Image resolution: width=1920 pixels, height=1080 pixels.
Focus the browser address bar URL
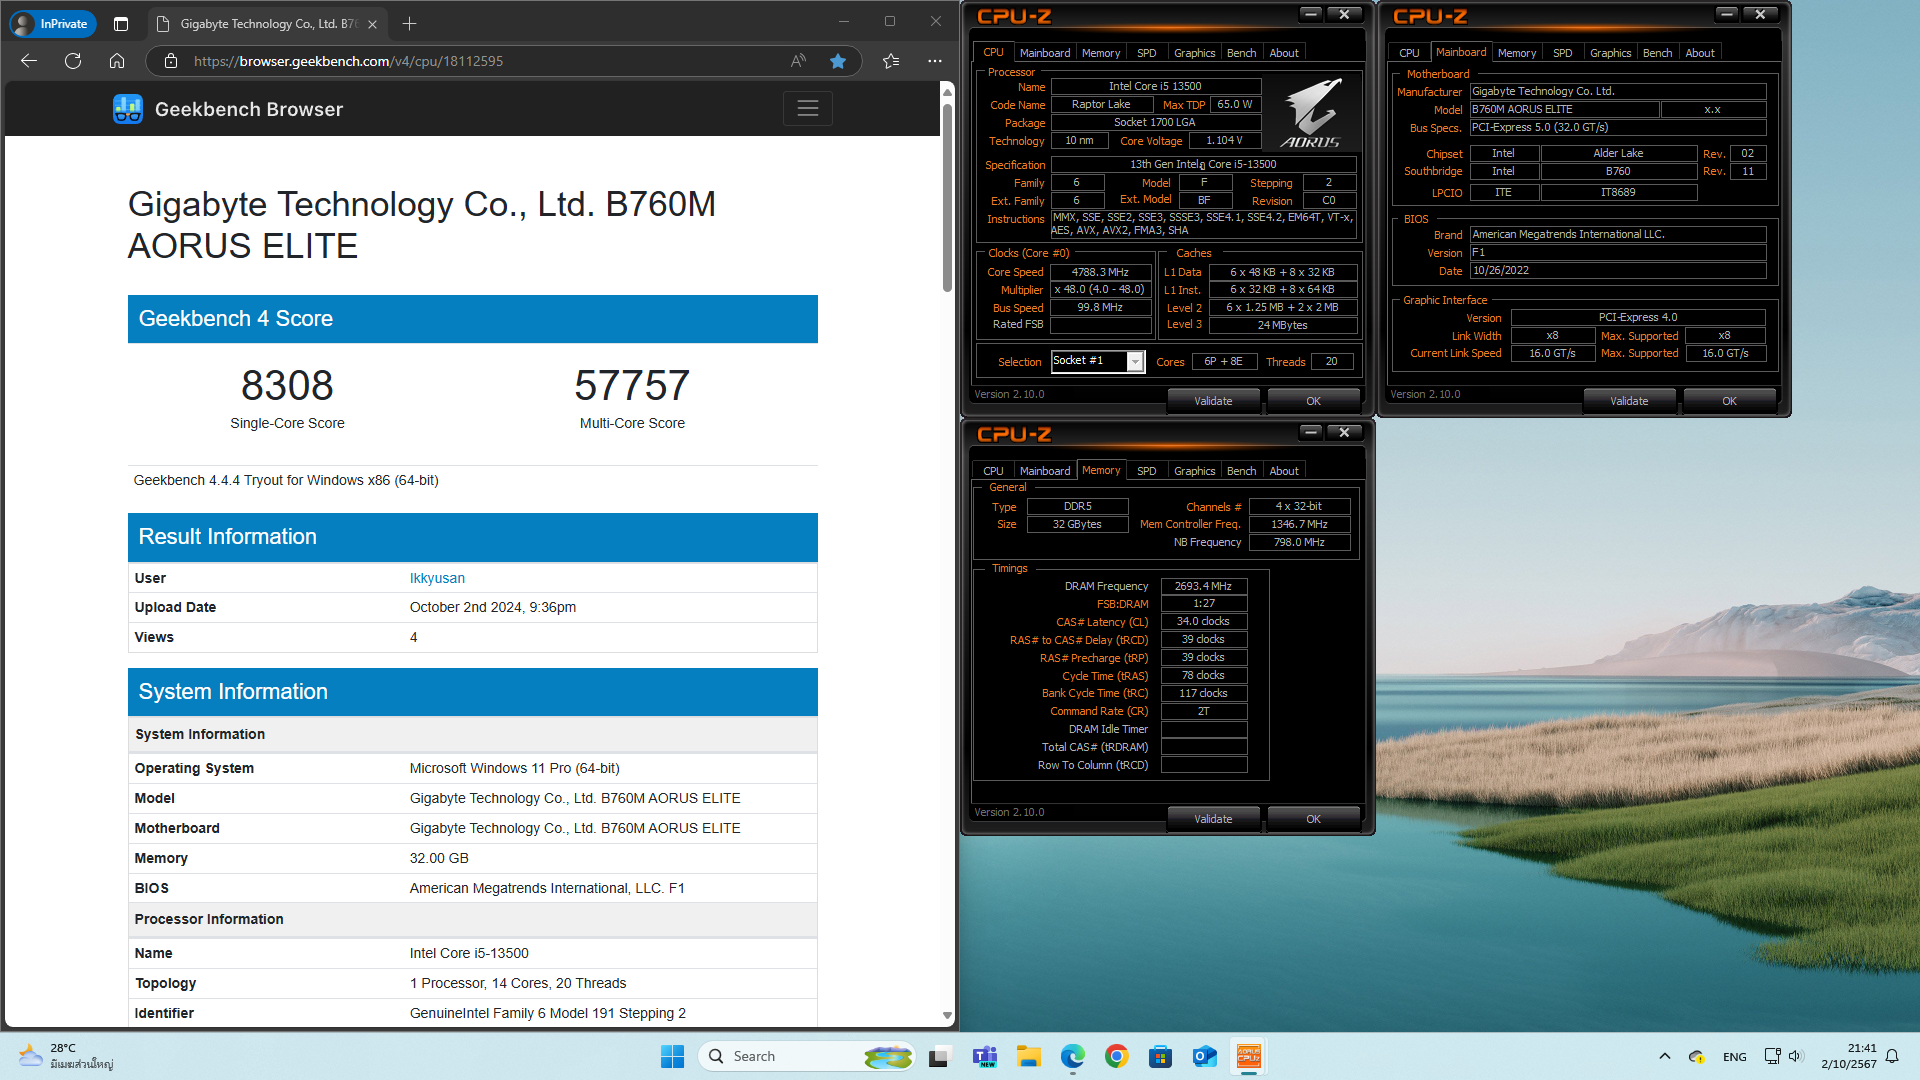tap(348, 61)
